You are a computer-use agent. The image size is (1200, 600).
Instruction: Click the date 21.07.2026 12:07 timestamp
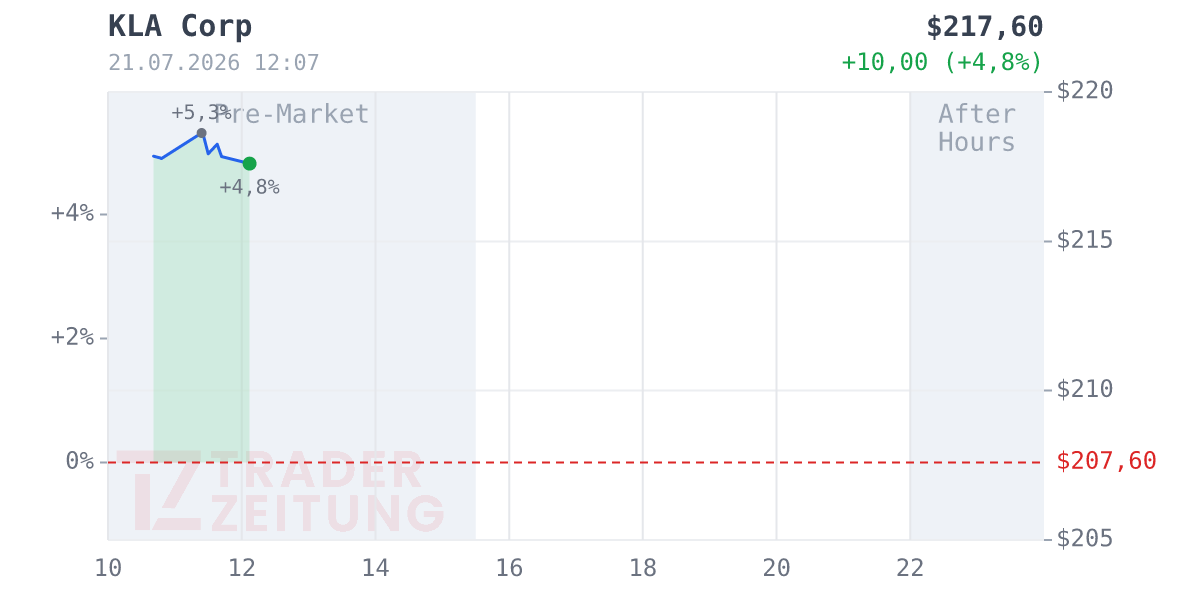[x=214, y=63]
